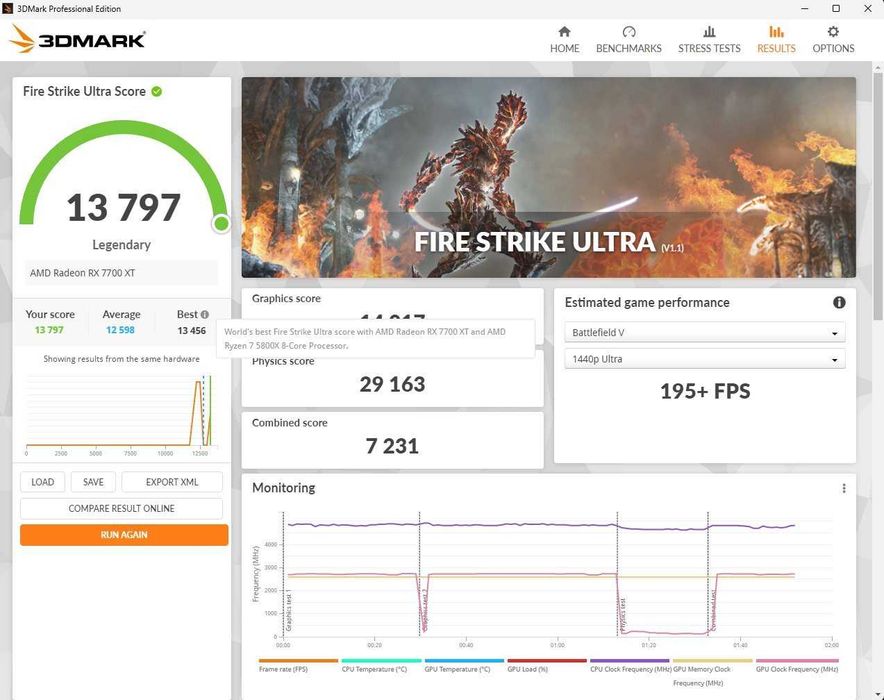Click the AMD Radeon RX 7700 XT field
This screenshot has height=700, width=884.
click(x=121, y=273)
